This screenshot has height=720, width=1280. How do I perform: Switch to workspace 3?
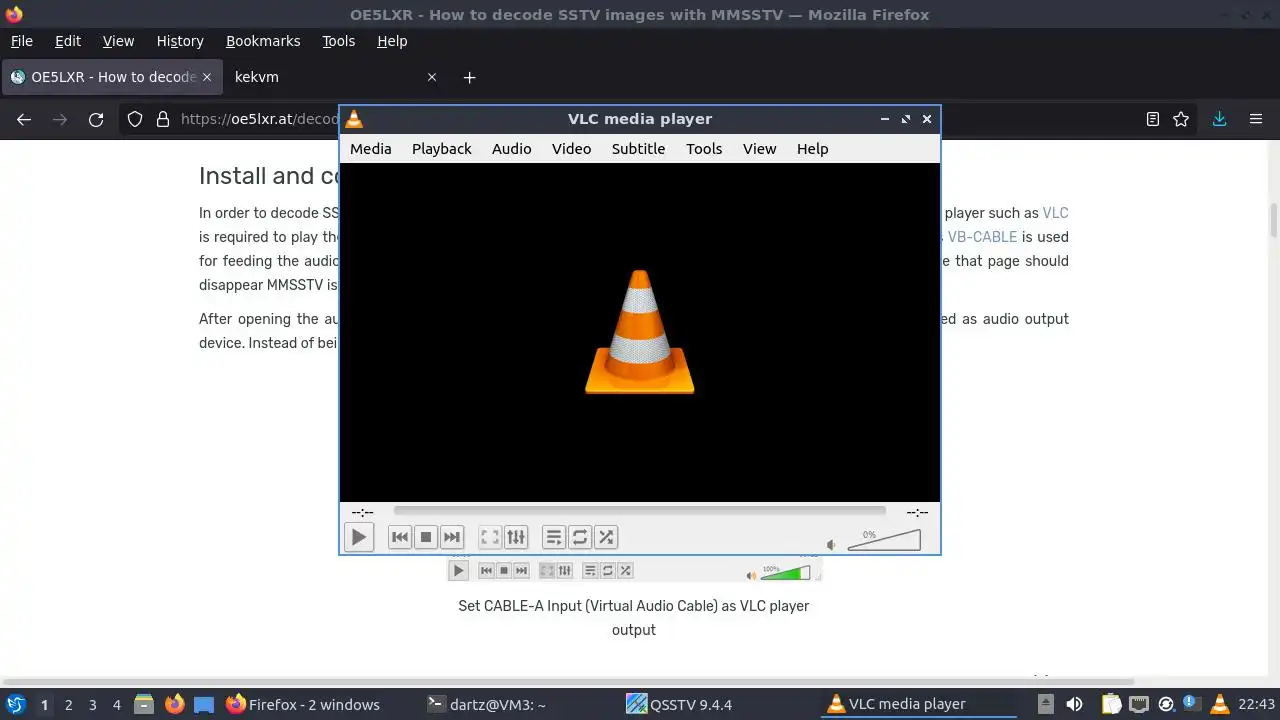(x=92, y=705)
